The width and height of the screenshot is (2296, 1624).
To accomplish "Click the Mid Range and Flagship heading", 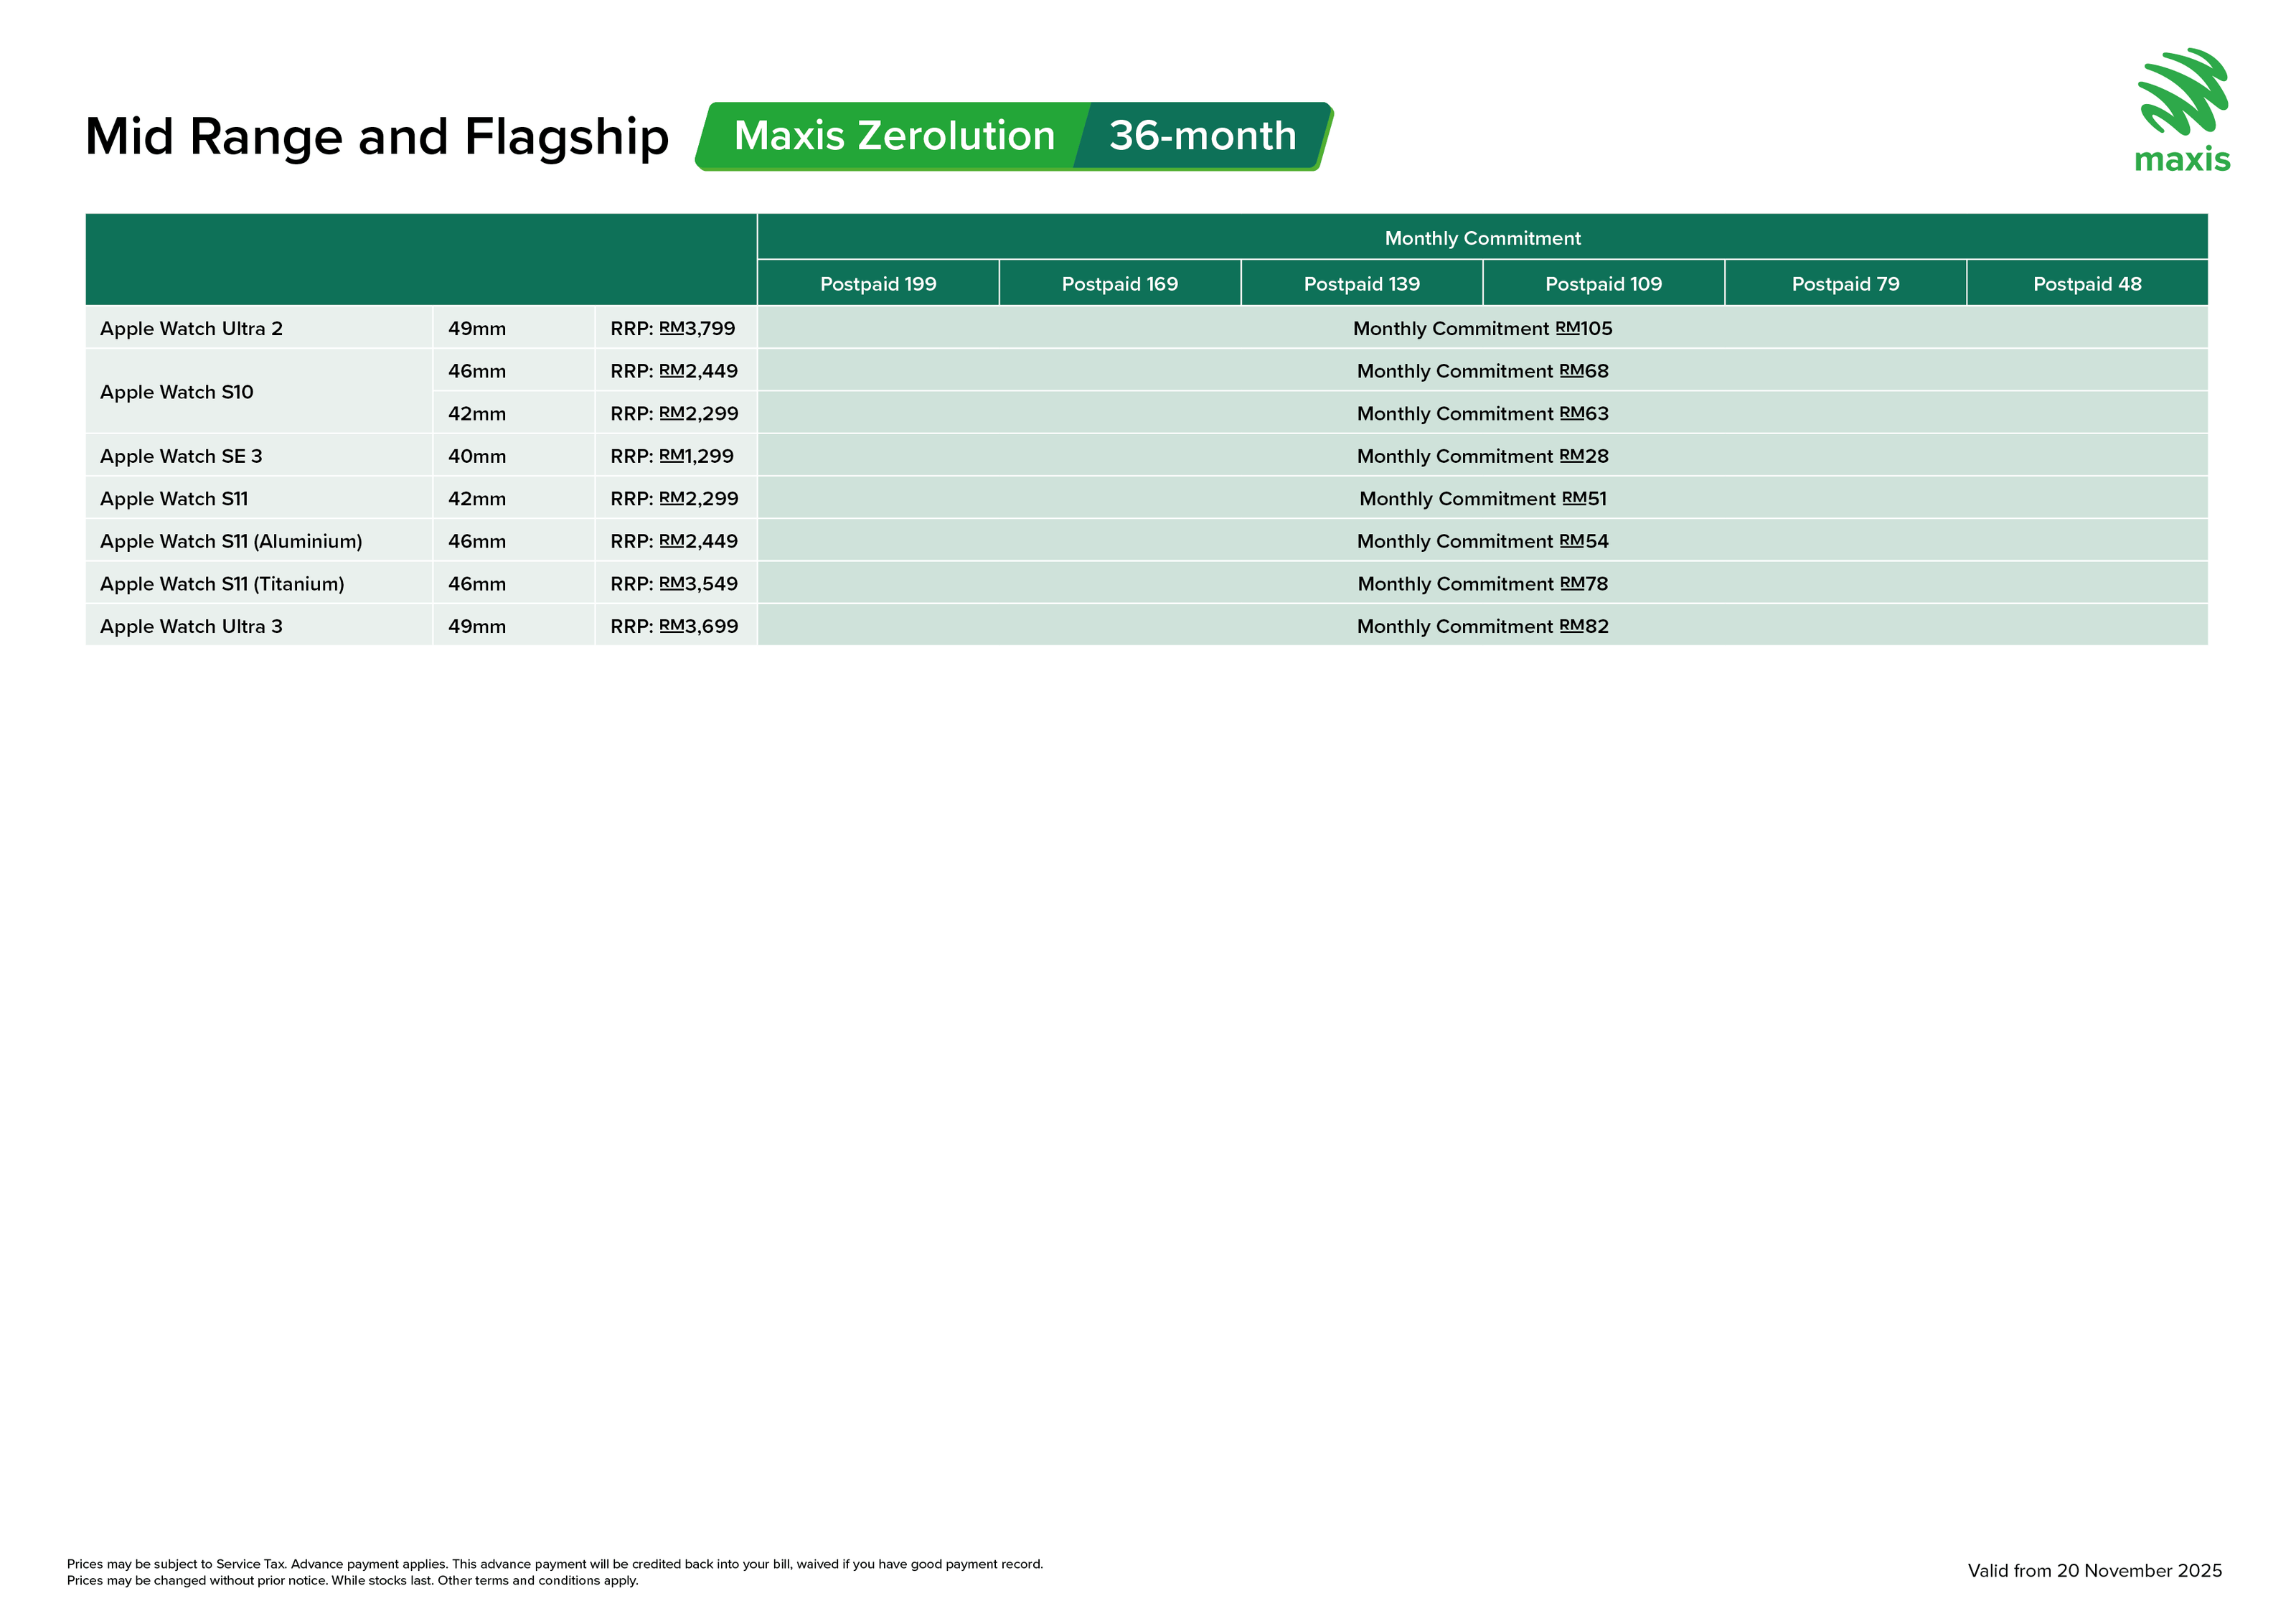I will 377,137.
